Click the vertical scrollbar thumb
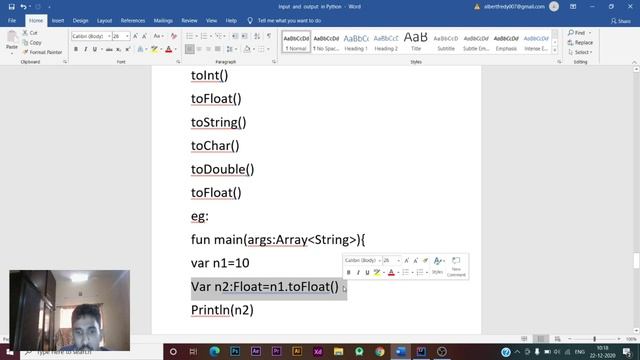 pyautogui.click(x=636, y=260)
